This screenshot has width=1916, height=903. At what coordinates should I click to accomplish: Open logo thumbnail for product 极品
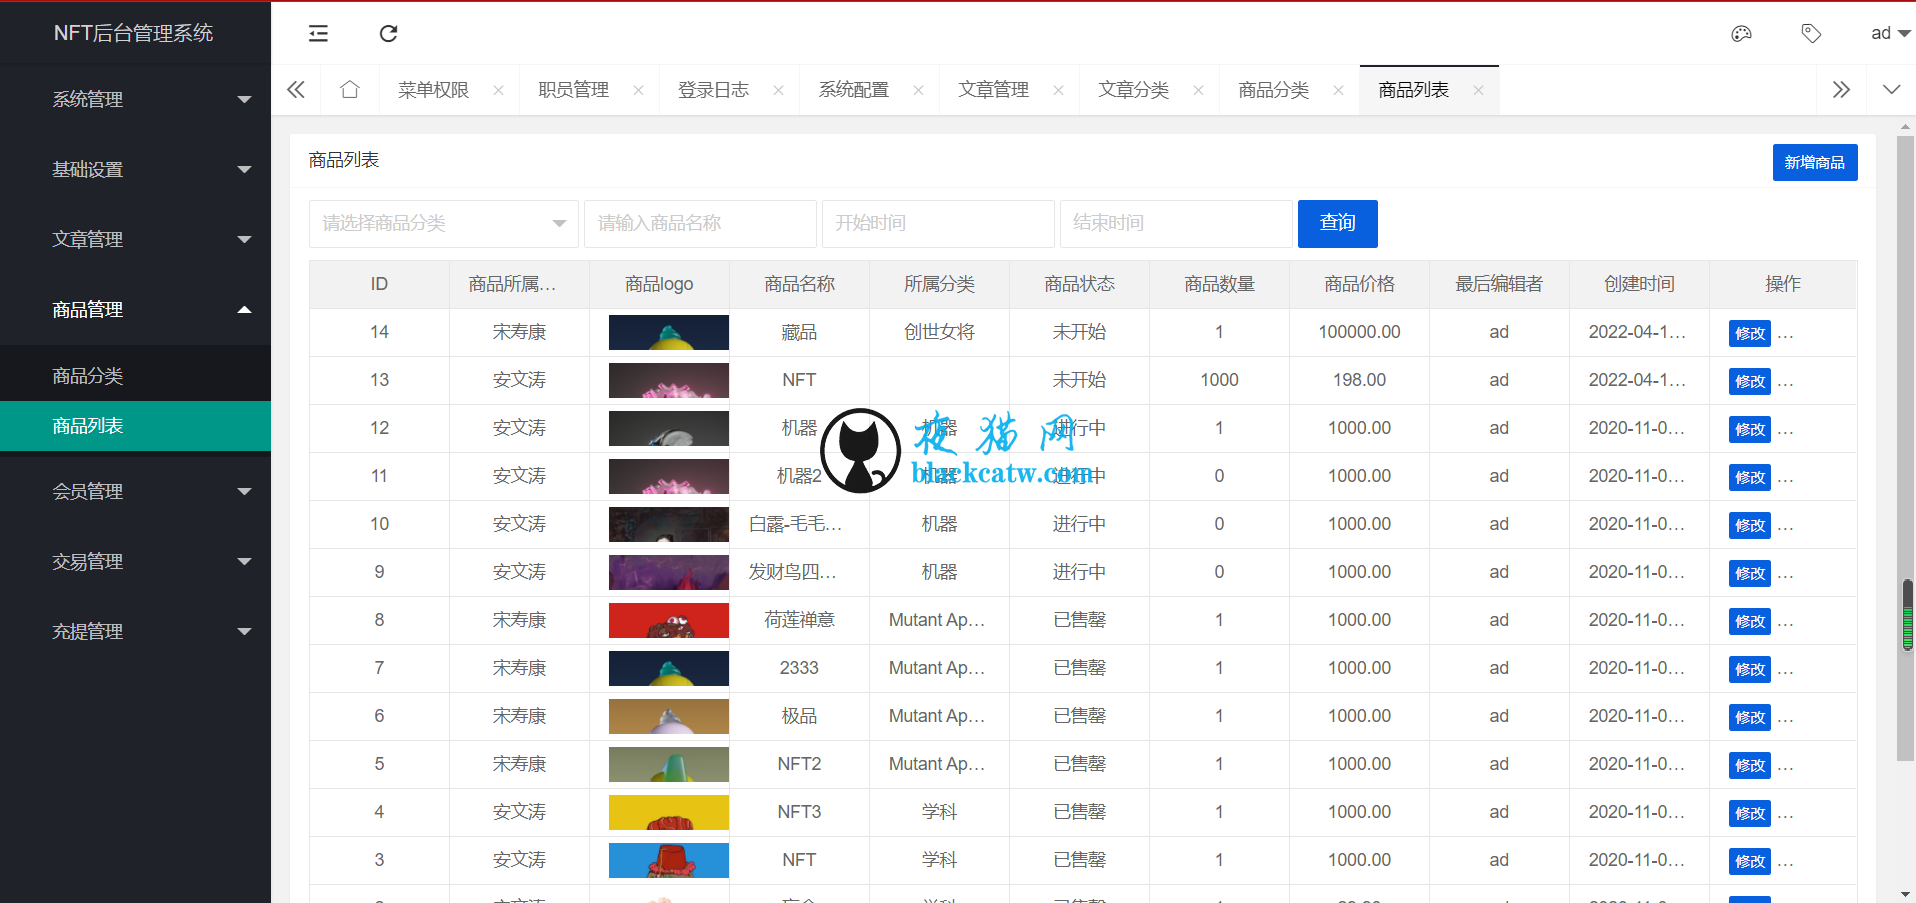(x=669, y=716)
